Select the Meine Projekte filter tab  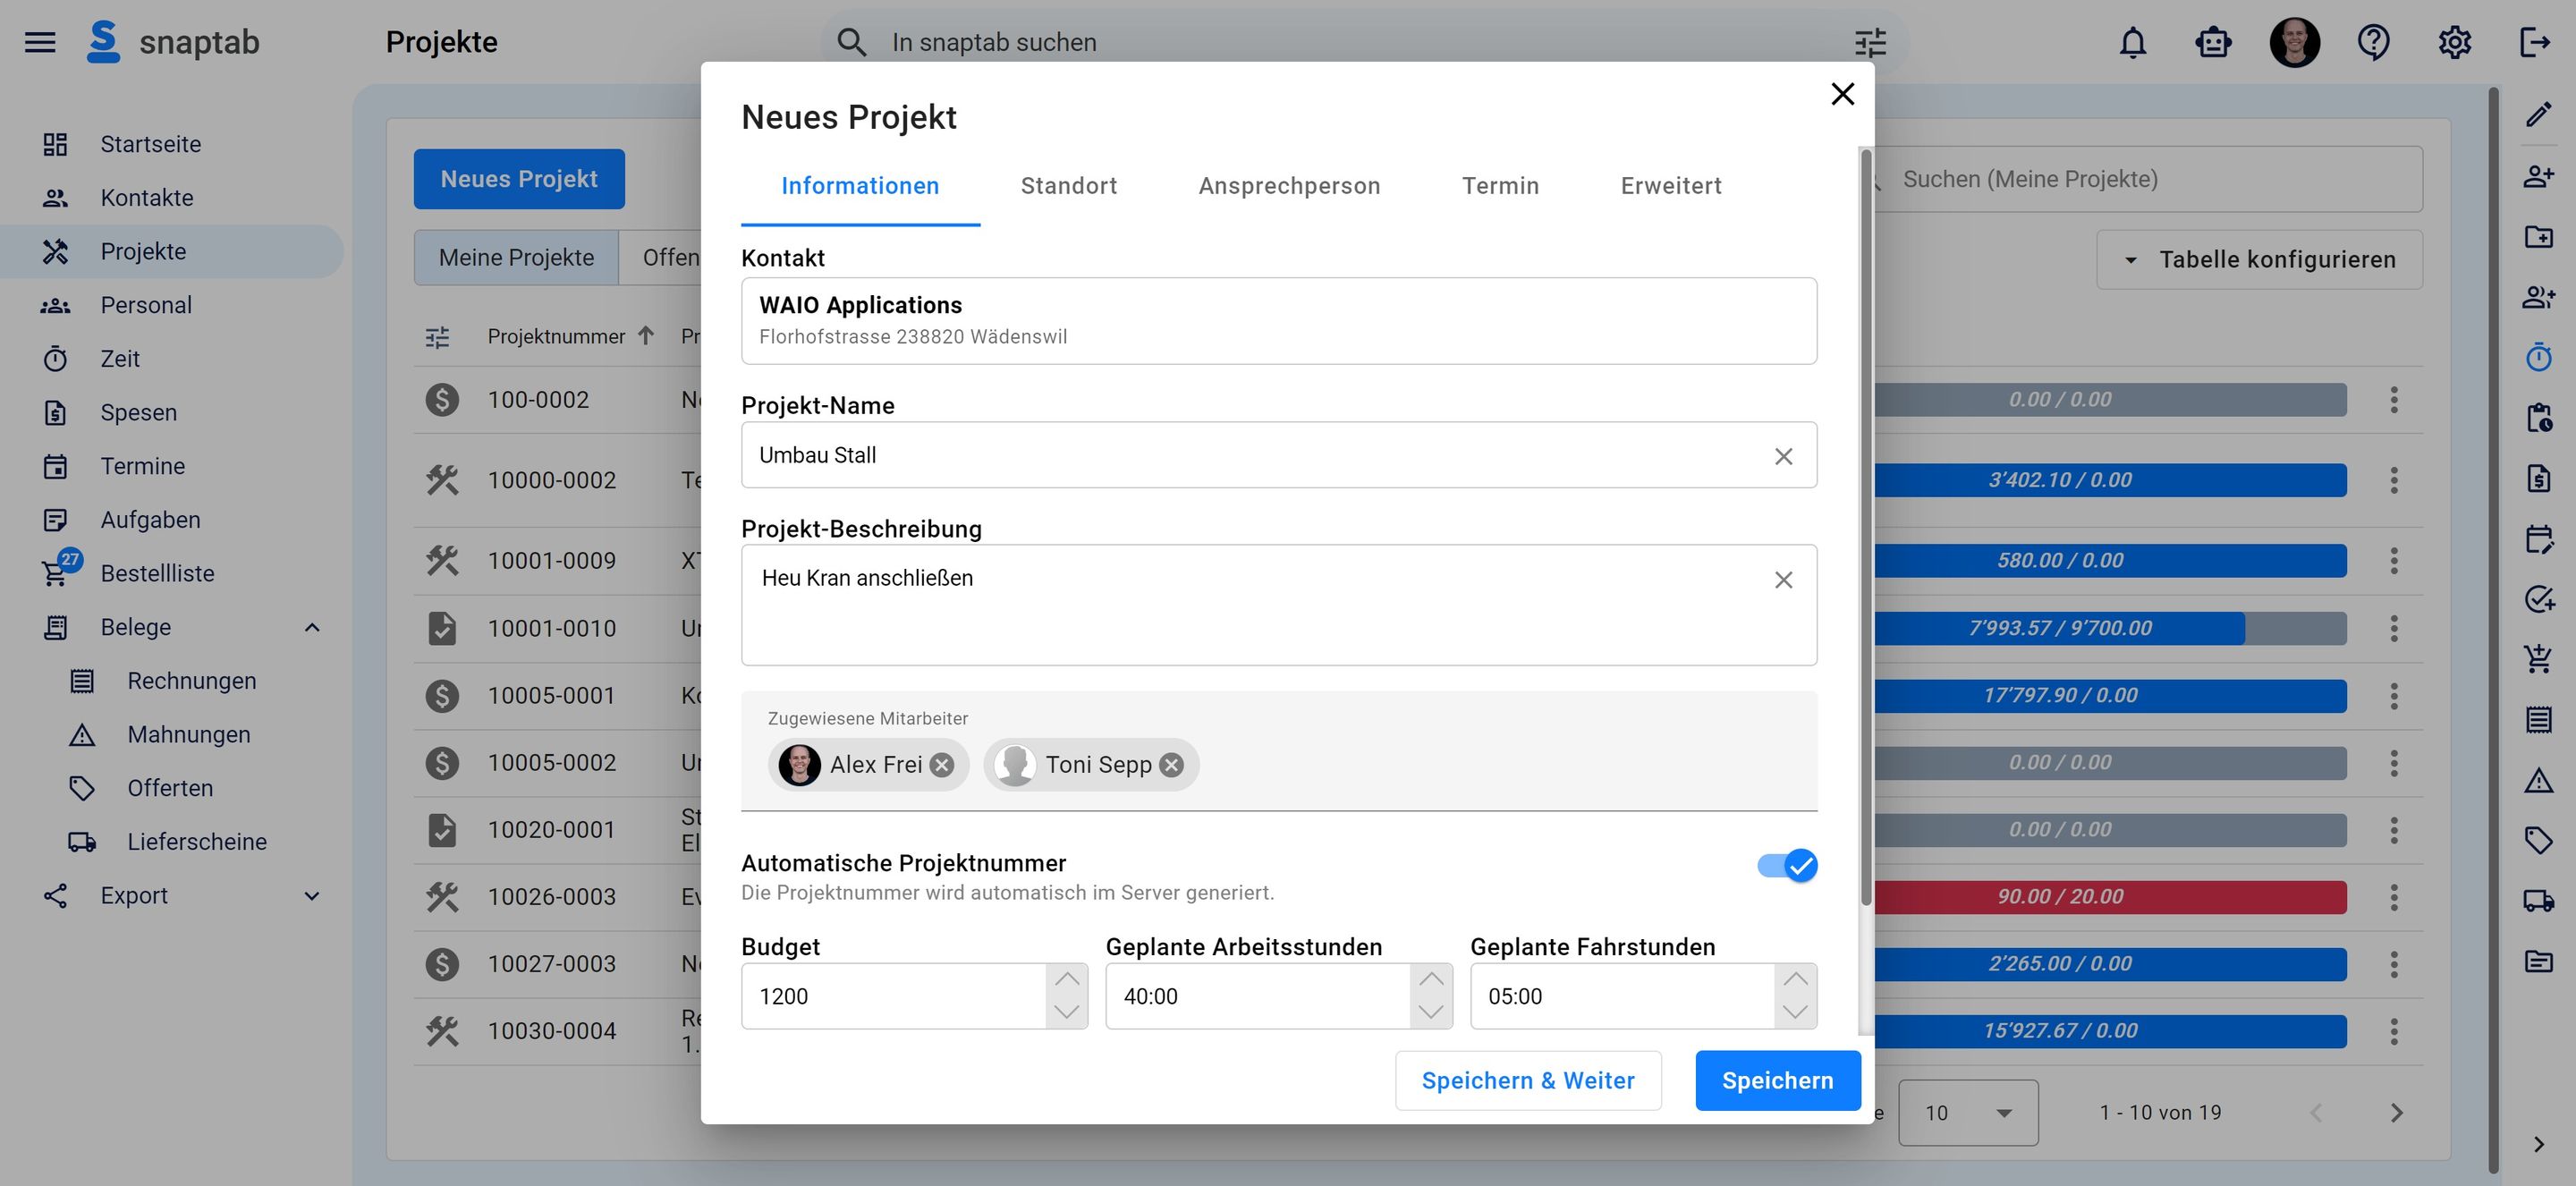[516, 258]
